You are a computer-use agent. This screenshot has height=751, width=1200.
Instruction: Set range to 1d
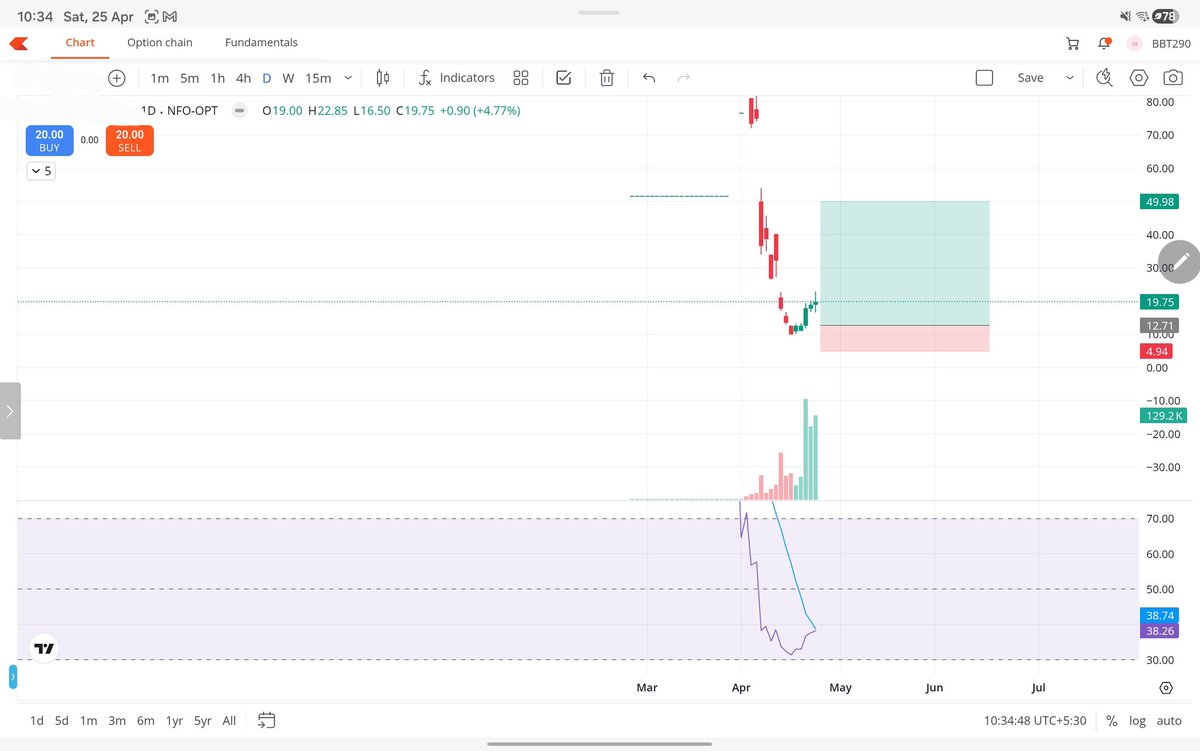pos(36,720)
